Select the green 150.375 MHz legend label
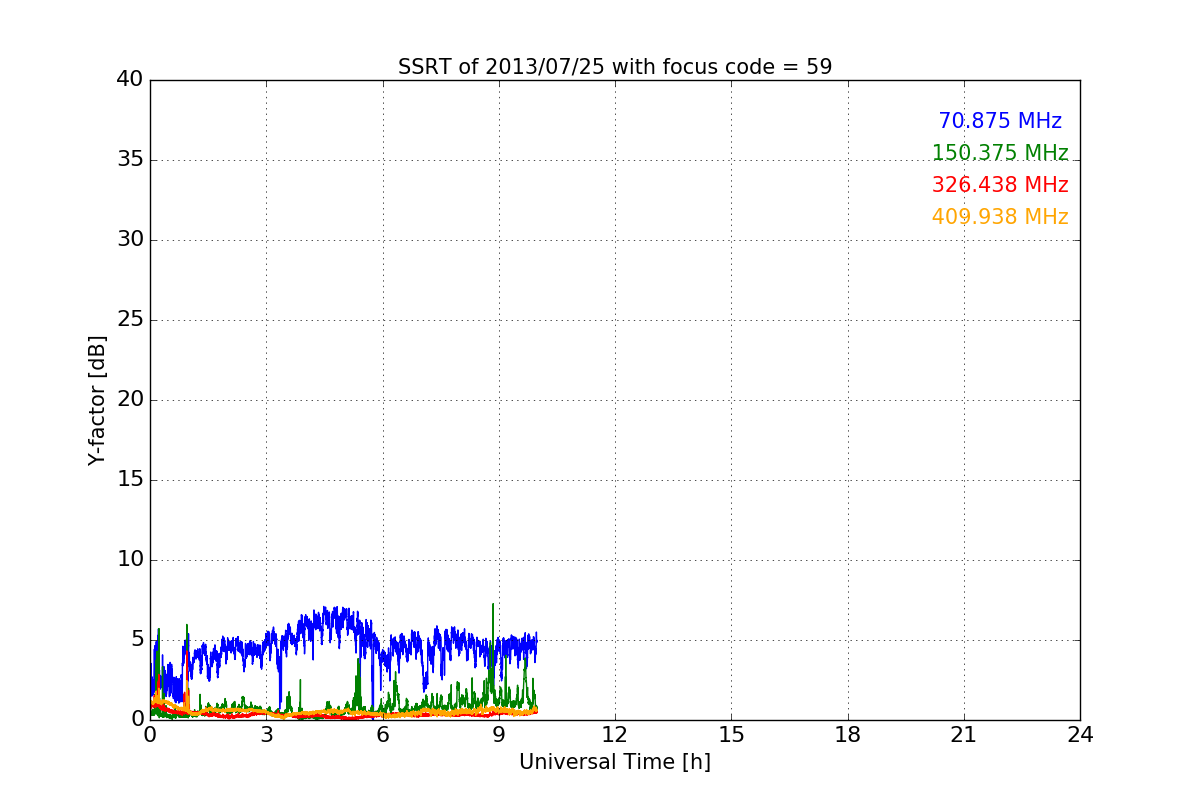The image size is (1200, 800). pos(1000,153)
